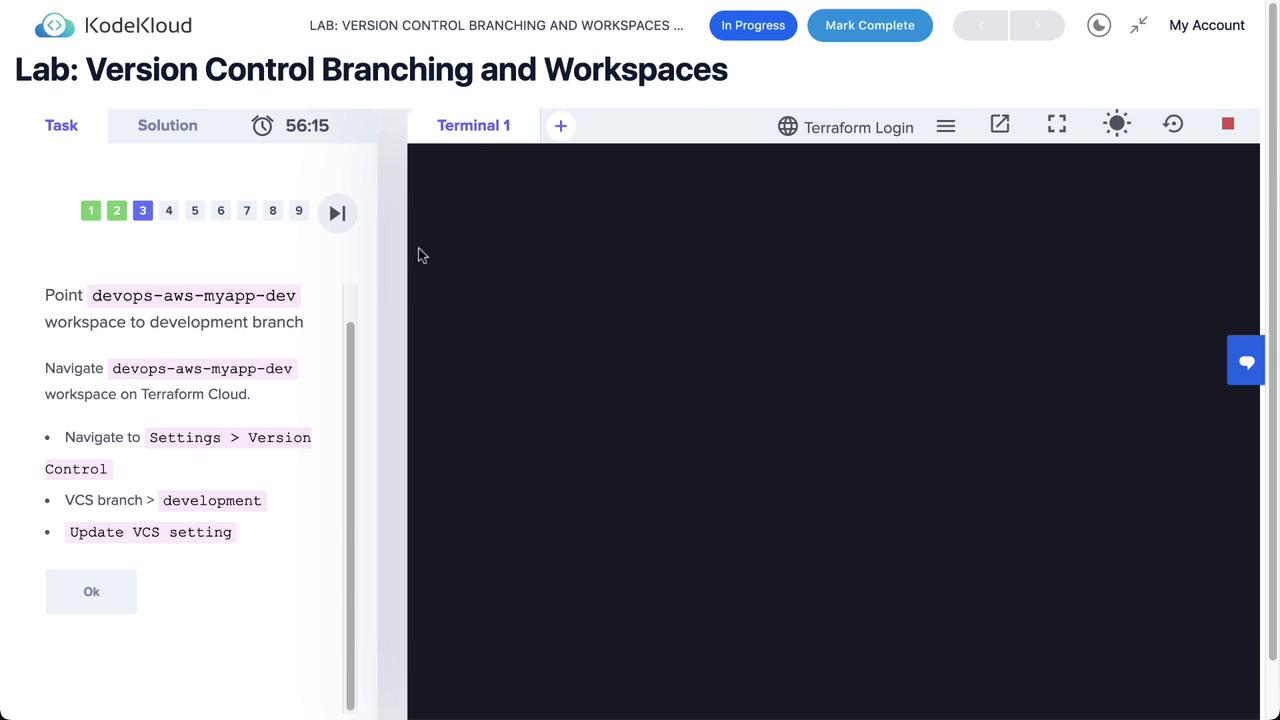Toggle terminal fullscreen mode
The height and width of the screenshot is (720, 1280).
pos(1057,124)
